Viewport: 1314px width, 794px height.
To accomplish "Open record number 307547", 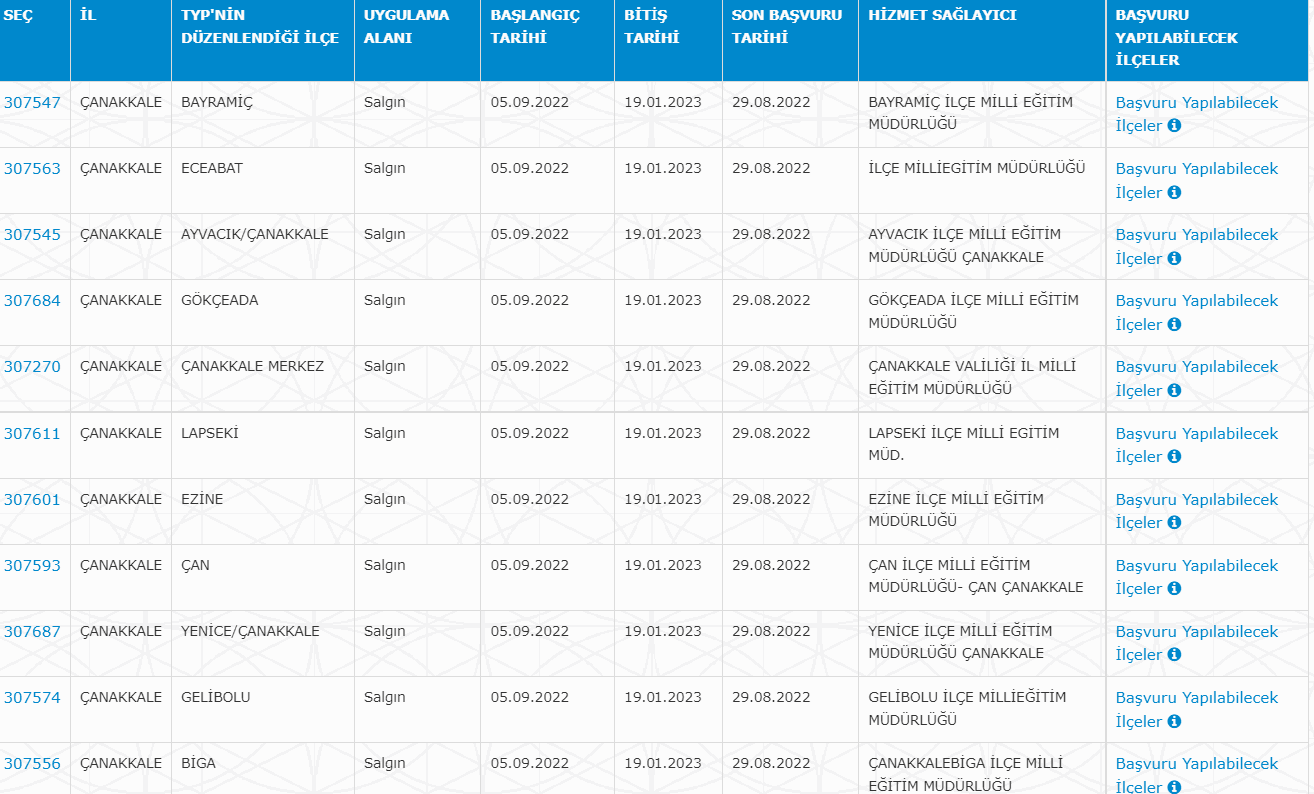I will 32,102.
